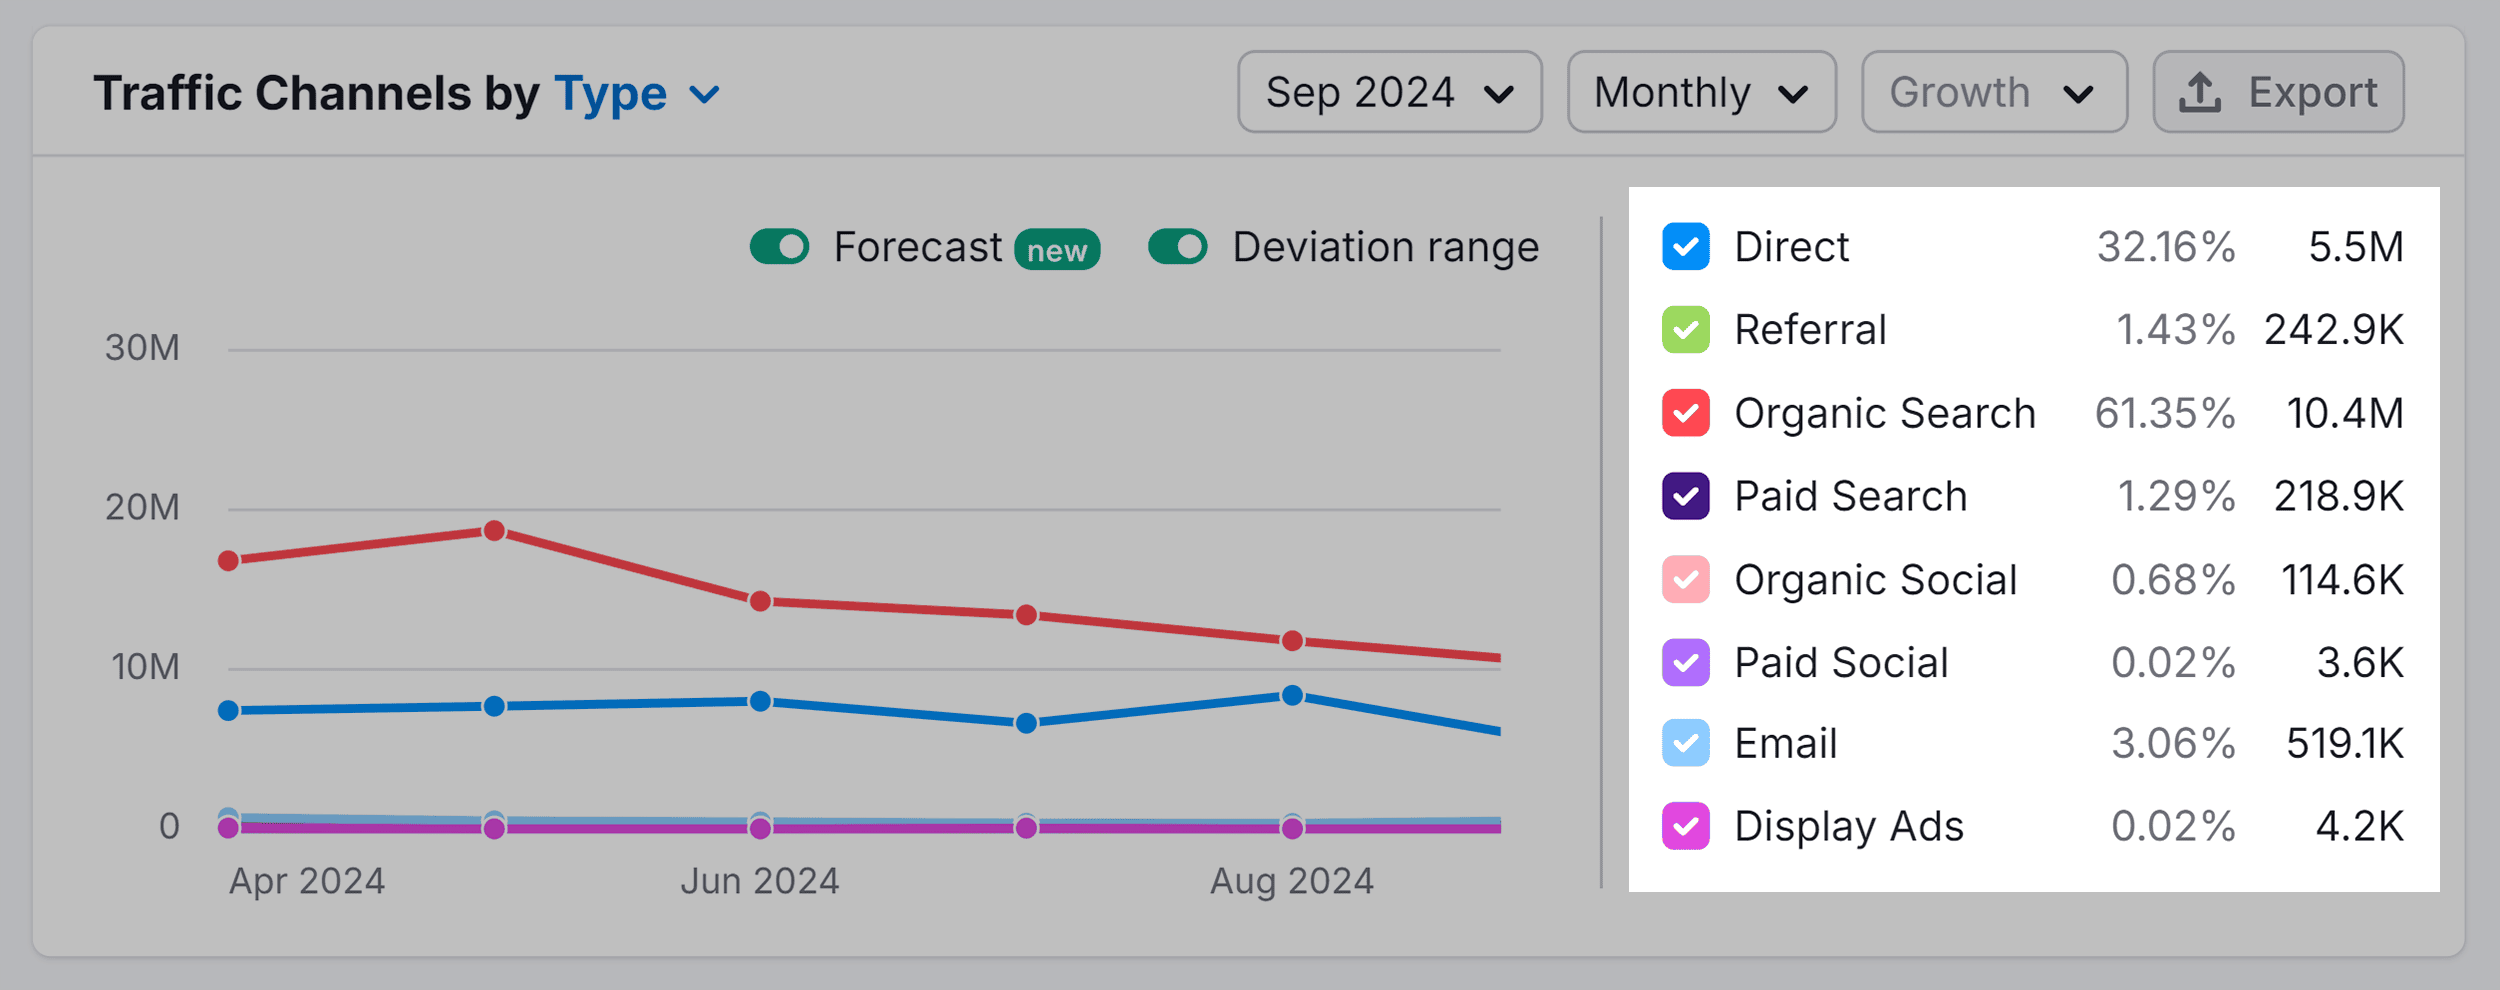
Task: Click the Type link in the chart title
Action: coord(610,92)
